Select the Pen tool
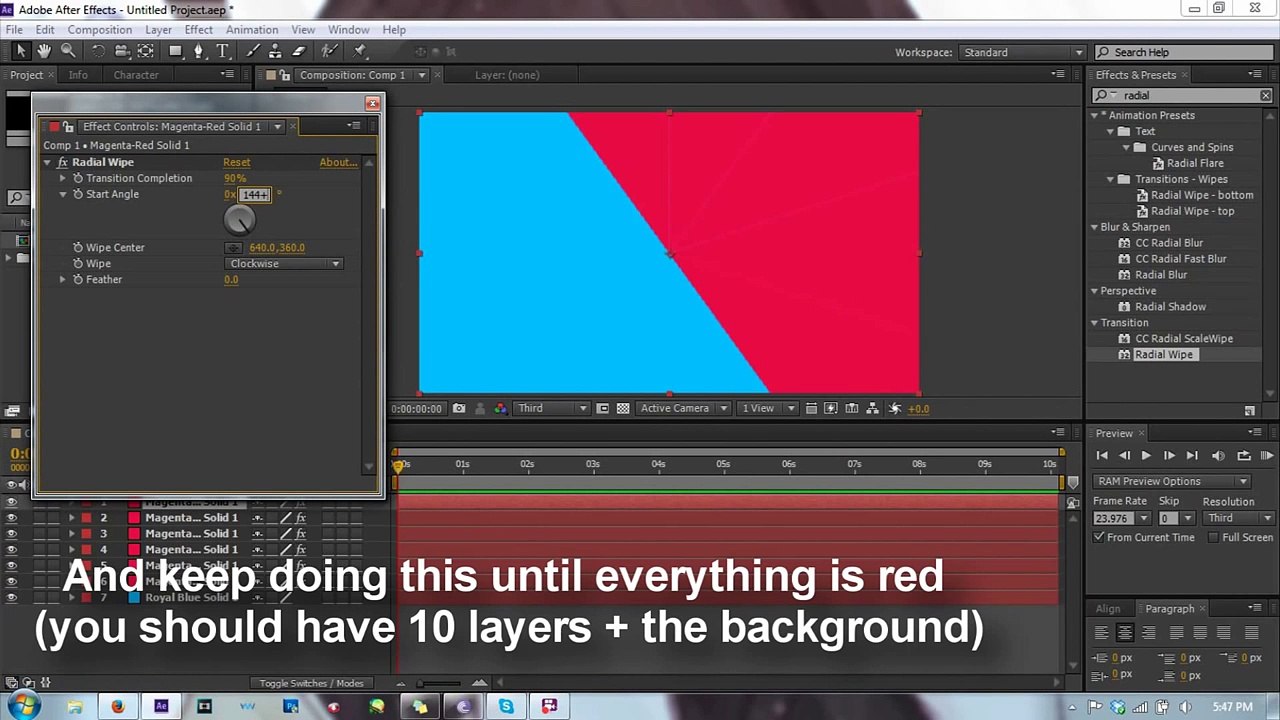 [x=198, y=52]
